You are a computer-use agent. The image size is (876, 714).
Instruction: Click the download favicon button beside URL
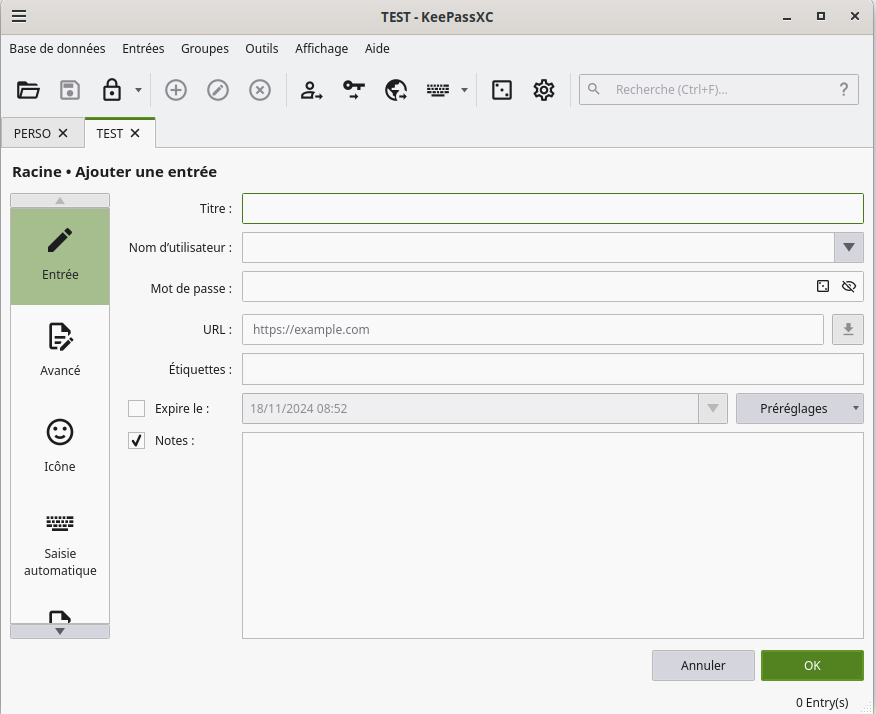pyautogui.click(x=848, y=329)
